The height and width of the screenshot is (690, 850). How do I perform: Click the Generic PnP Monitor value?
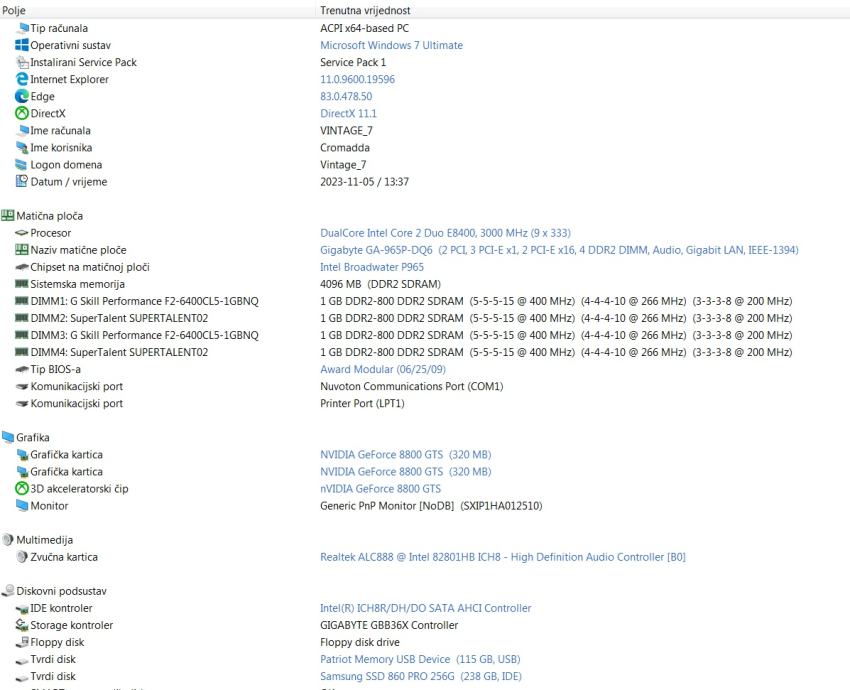pyautogui.click(x=431, y=506)
